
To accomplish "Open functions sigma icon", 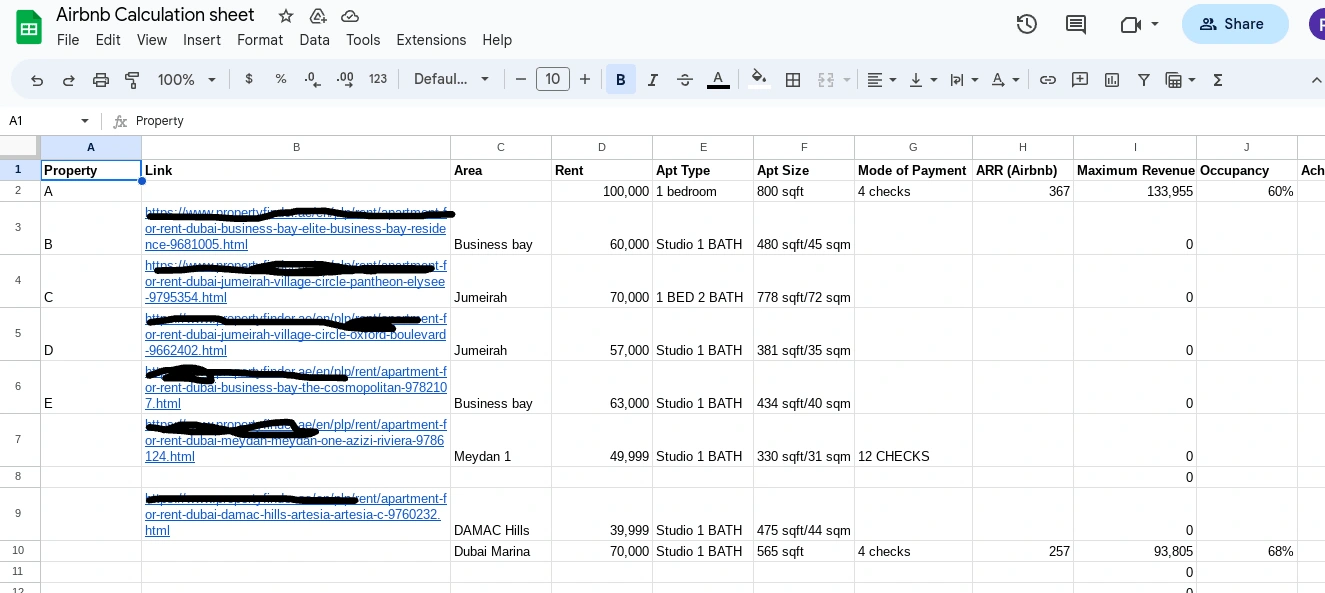I will click(x=1218, y=80).
